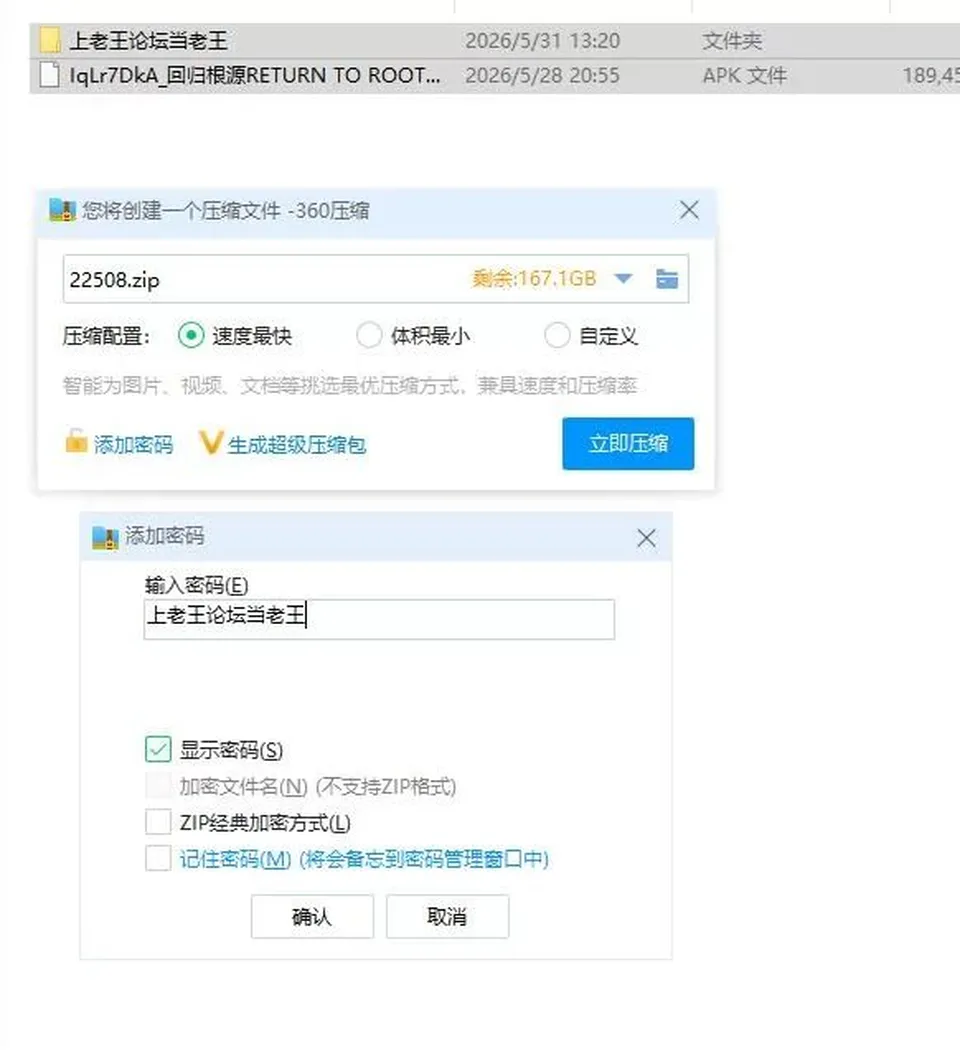Click the gold lock icon for 添加密码
Screen dimensions: 960x1051
tap(76, 441)
